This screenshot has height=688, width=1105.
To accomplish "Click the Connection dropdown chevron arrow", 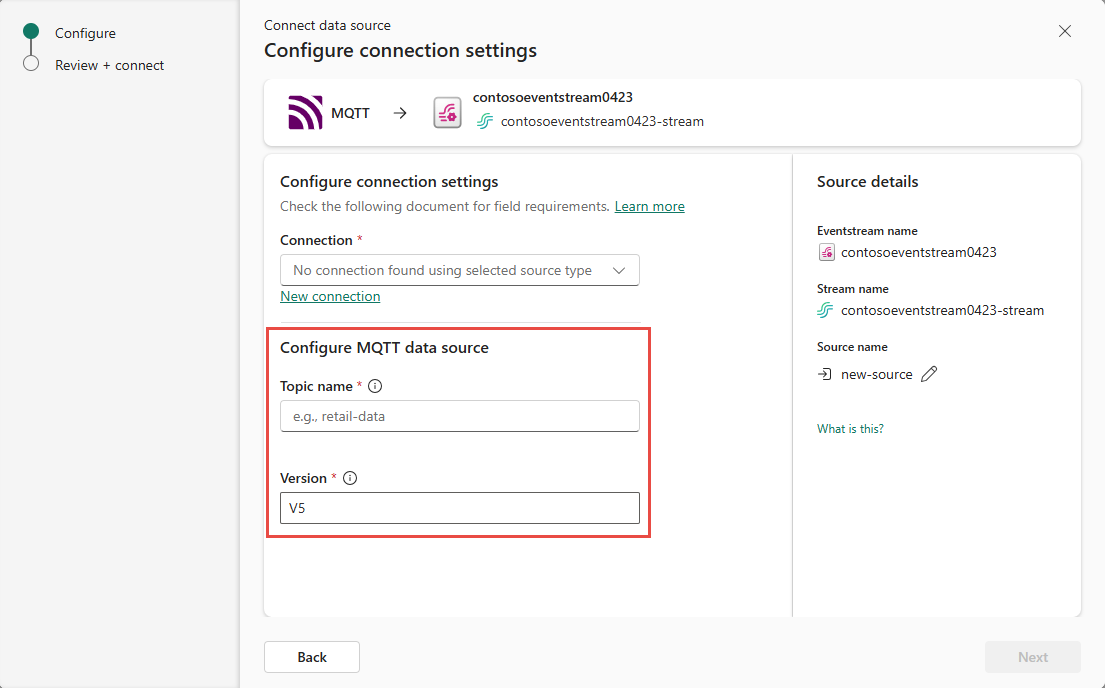I will coord(619,271).
